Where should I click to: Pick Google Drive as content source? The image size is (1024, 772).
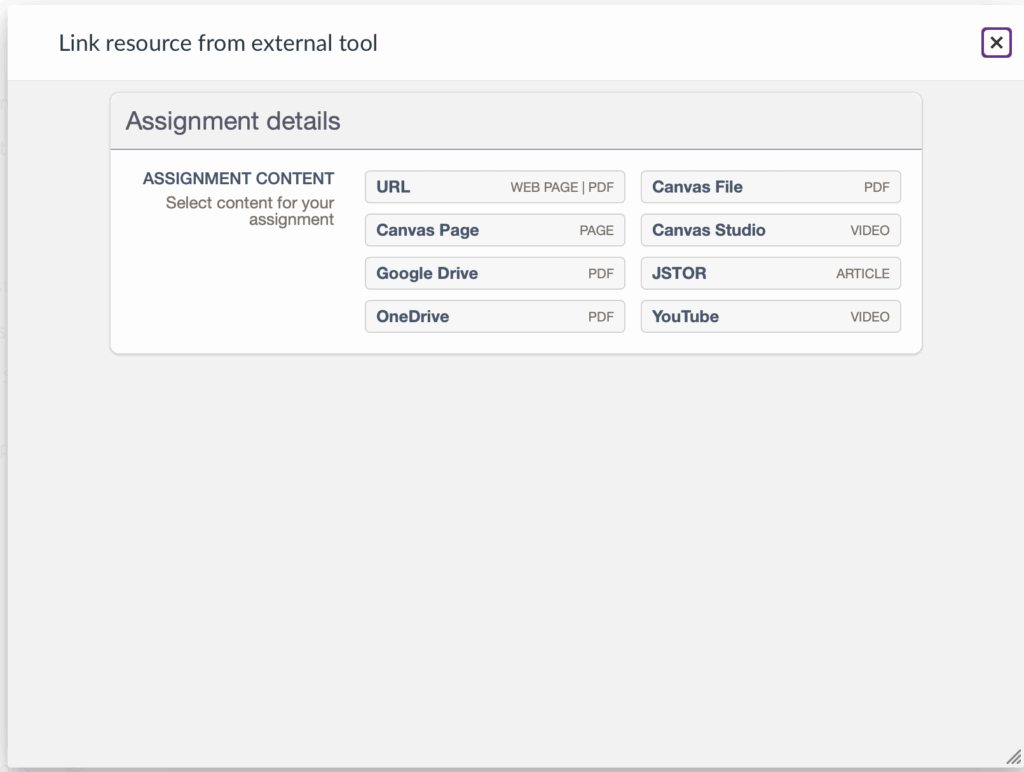tap(494, 273)
